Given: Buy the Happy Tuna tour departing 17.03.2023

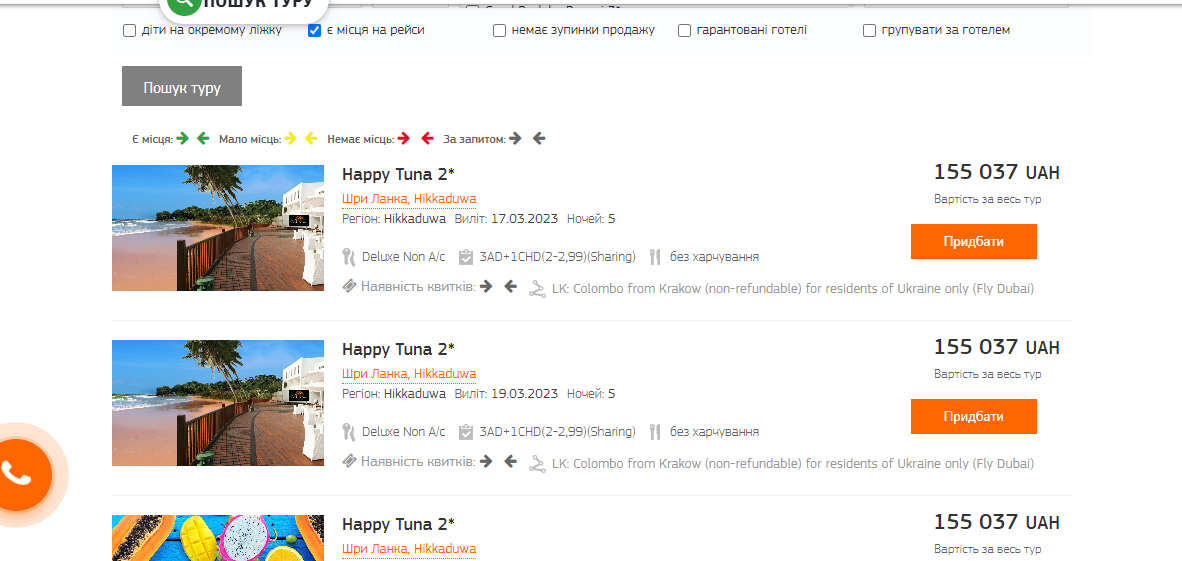Looking at the screenshot, I should coord(973,241).
